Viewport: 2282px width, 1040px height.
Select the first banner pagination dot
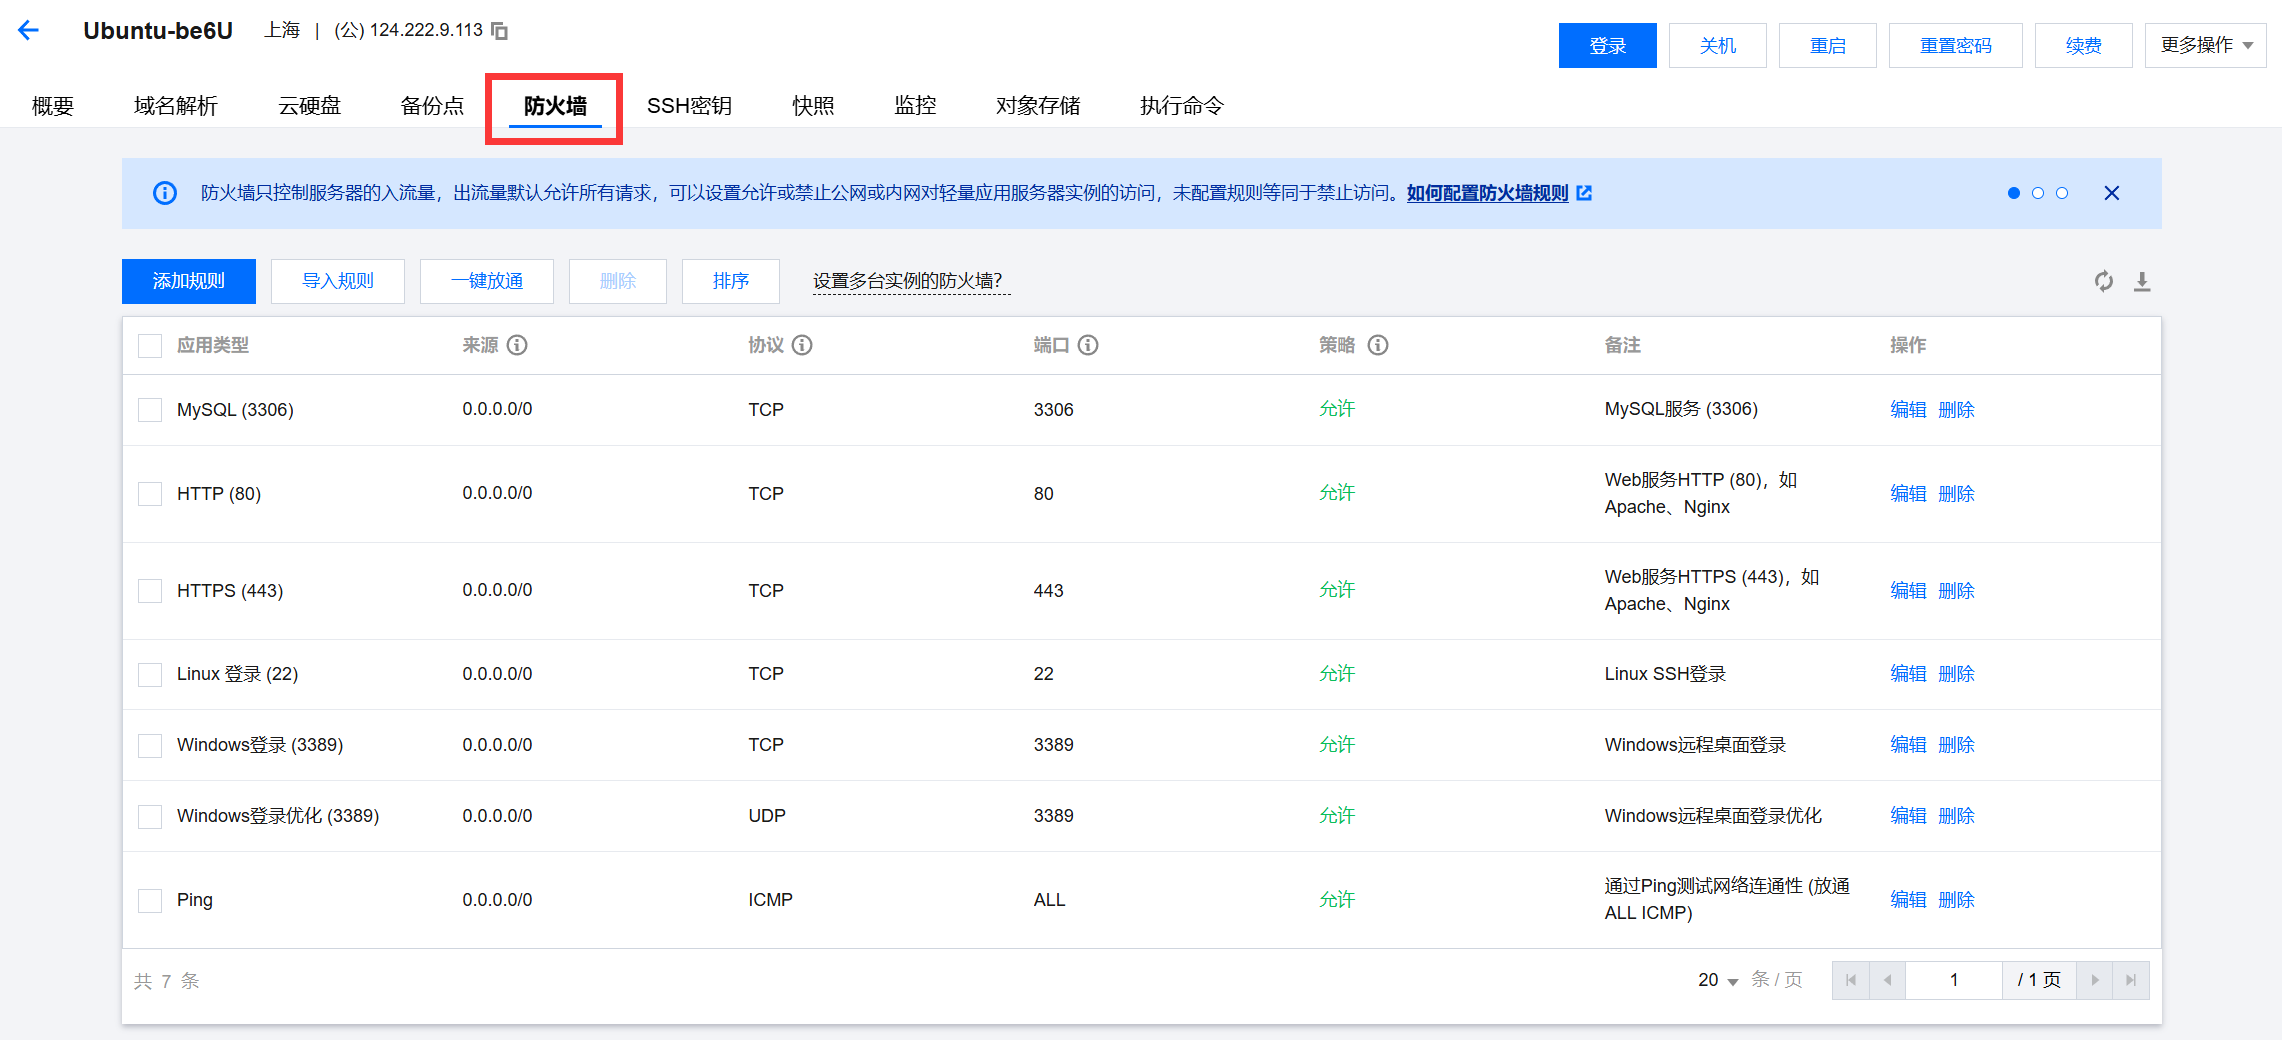click(x=2014, y=193)
